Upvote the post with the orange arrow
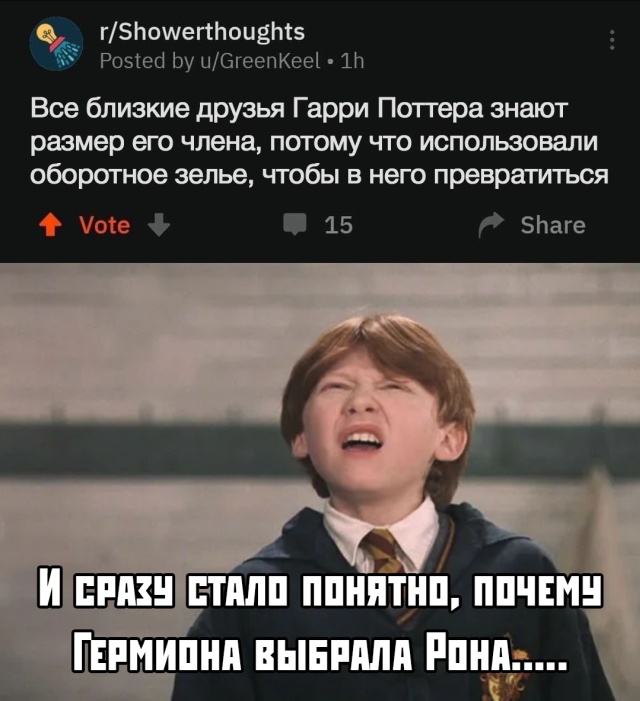Image resolution: width=640 pixels, height=701 pixels. pyautogui.click(x=51, y=225)
